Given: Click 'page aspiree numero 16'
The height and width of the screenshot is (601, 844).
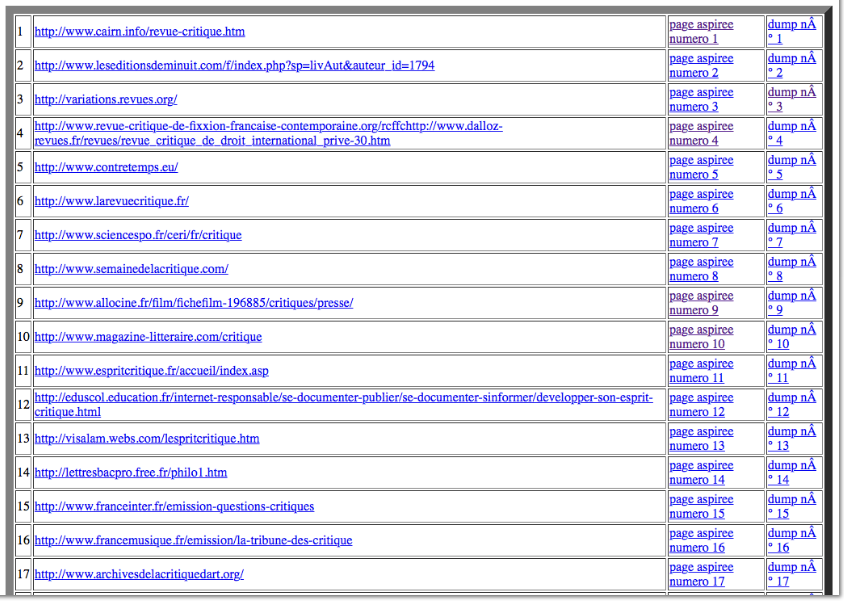Looking at the screenshot, I should (701, 540).
